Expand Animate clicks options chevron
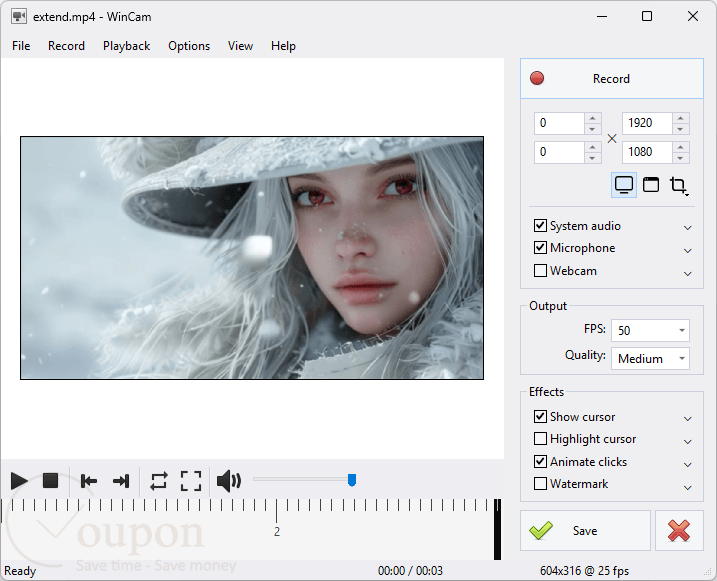 687,464
